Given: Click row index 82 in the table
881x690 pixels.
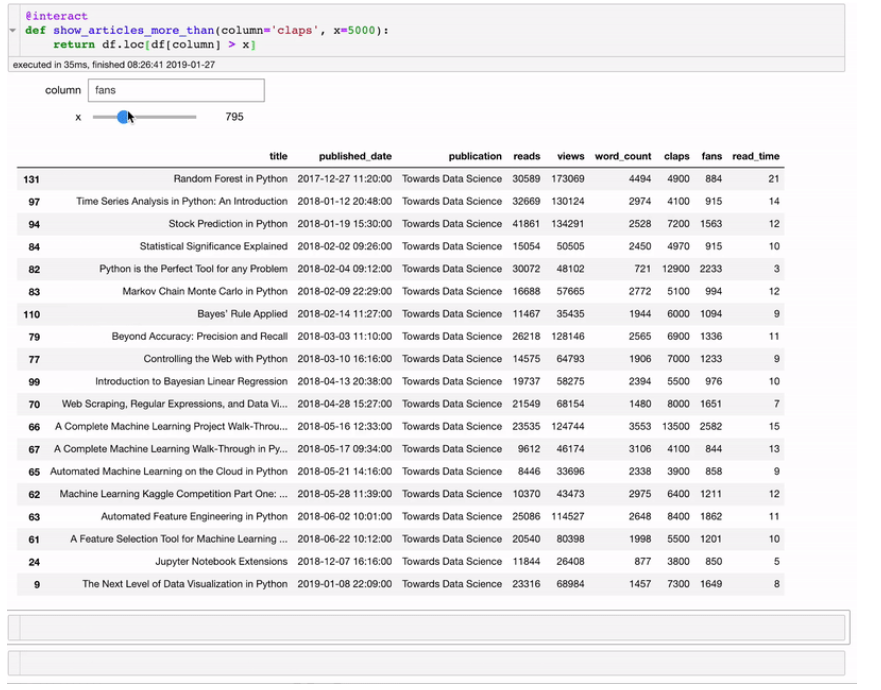Looking at the screenshot, I should pos(34,269).
